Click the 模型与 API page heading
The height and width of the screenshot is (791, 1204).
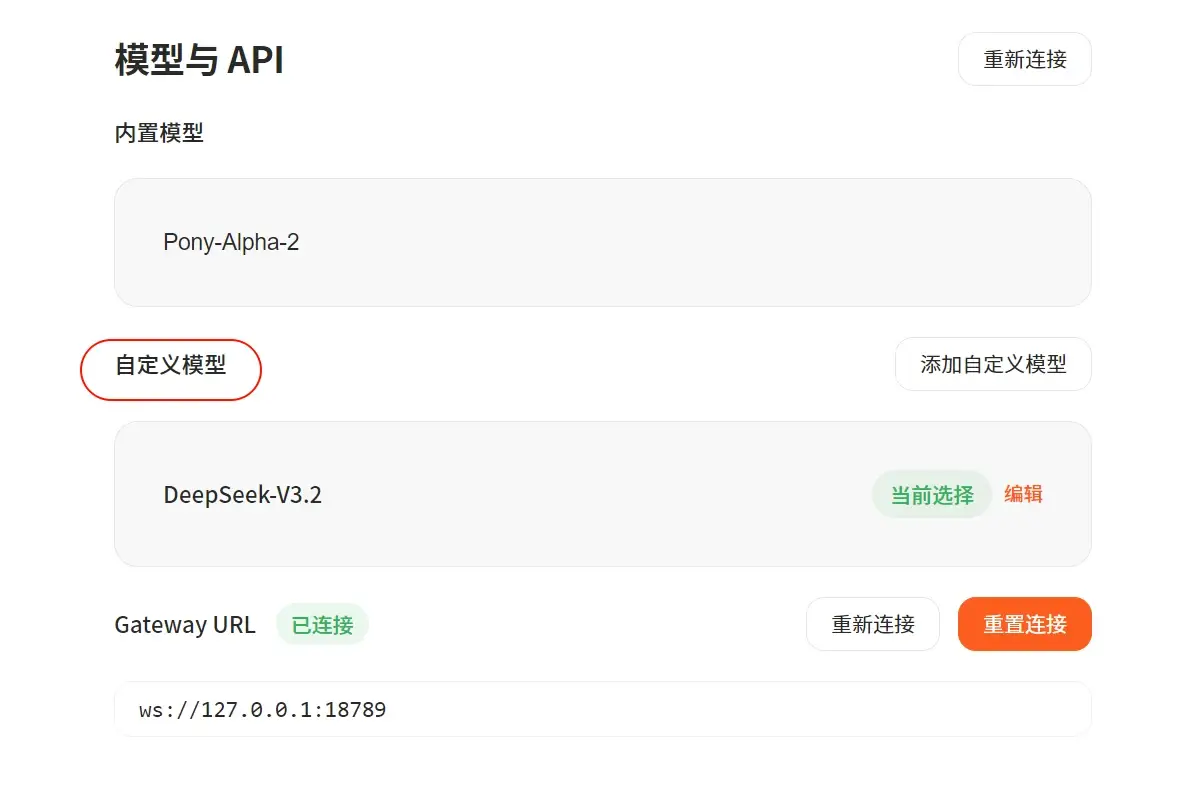pos(199,60)
